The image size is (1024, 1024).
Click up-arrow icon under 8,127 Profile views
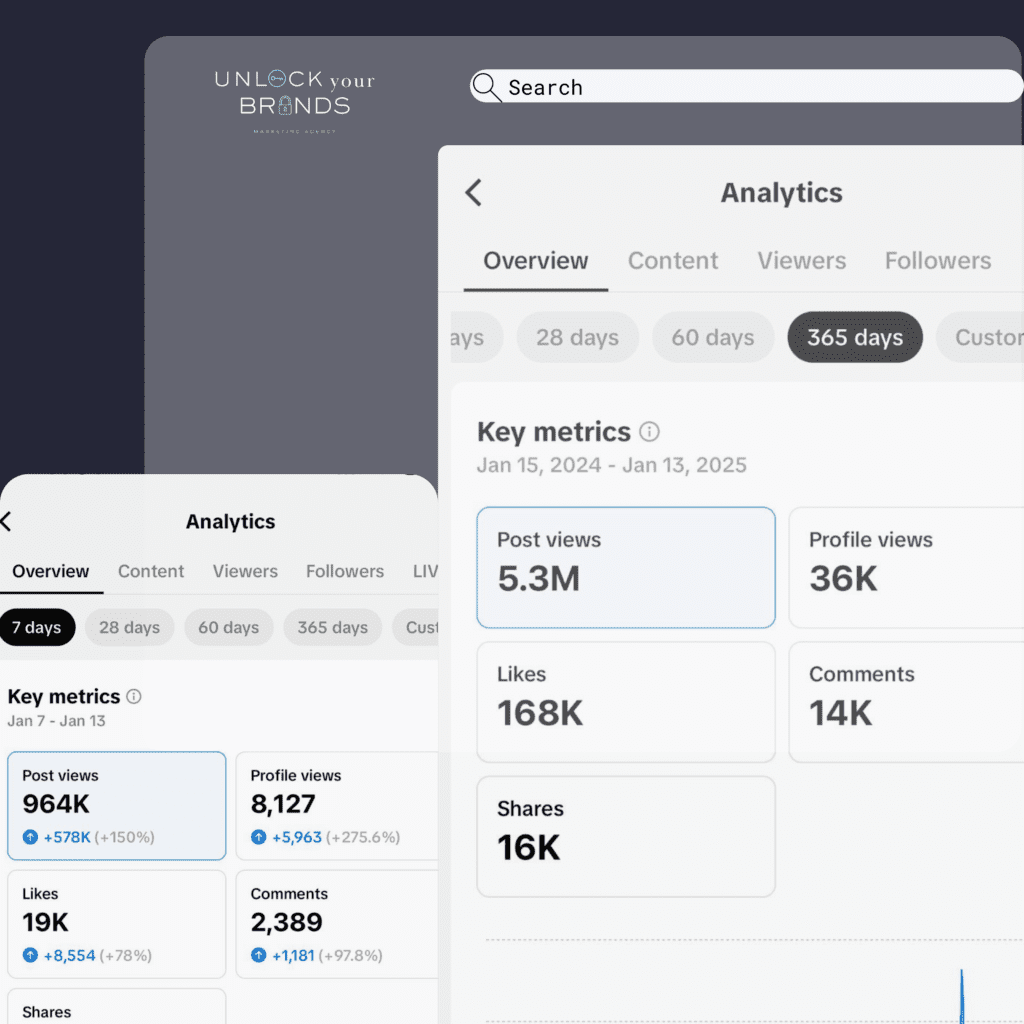point(259,837)
